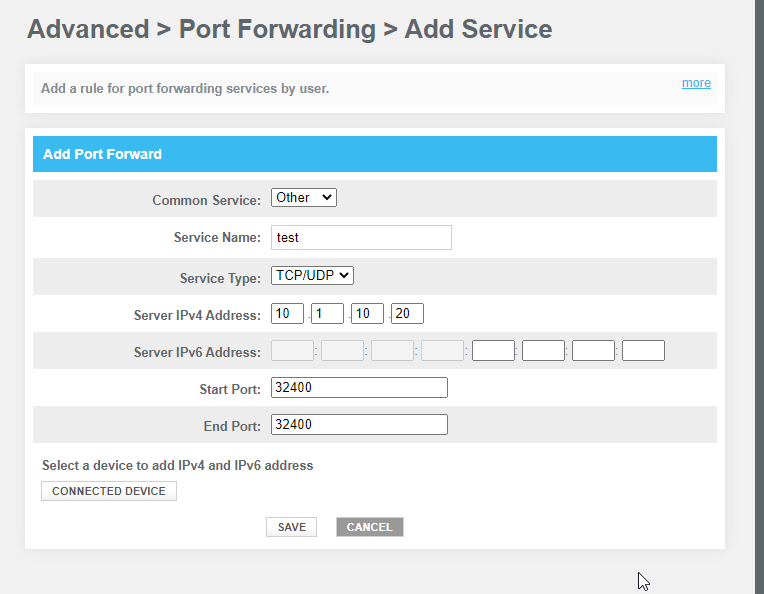The height and width of the screenshot is (594, 764).
Task: Click the first disabled IPv6 segment field
Action: click(x=292, y=350)
